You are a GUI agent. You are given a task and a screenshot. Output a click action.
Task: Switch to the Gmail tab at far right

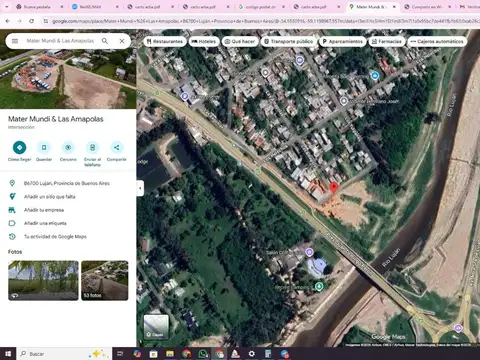(469, 7)
